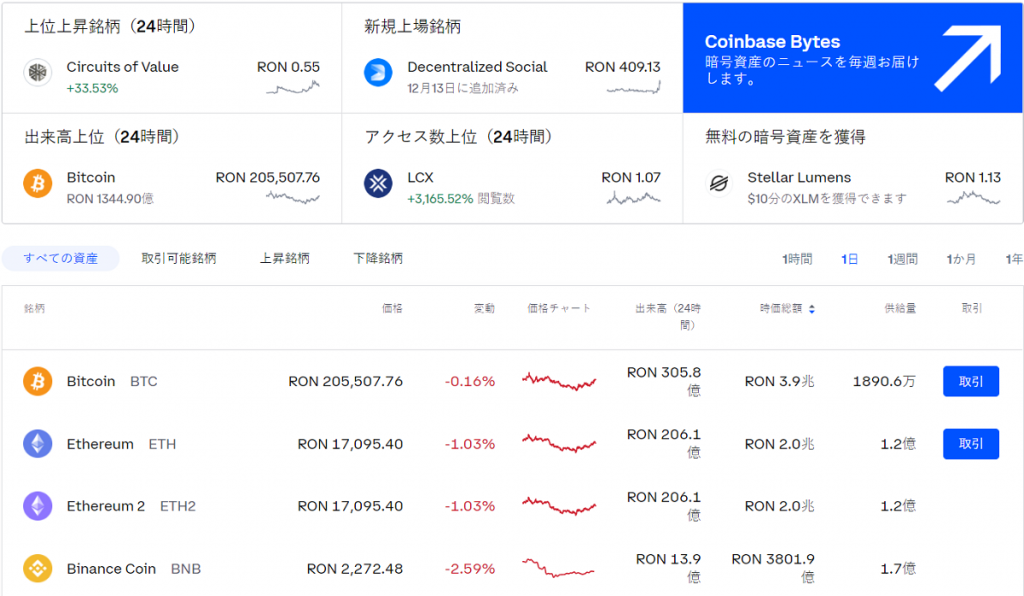Click the 供給量 column header

900,308
